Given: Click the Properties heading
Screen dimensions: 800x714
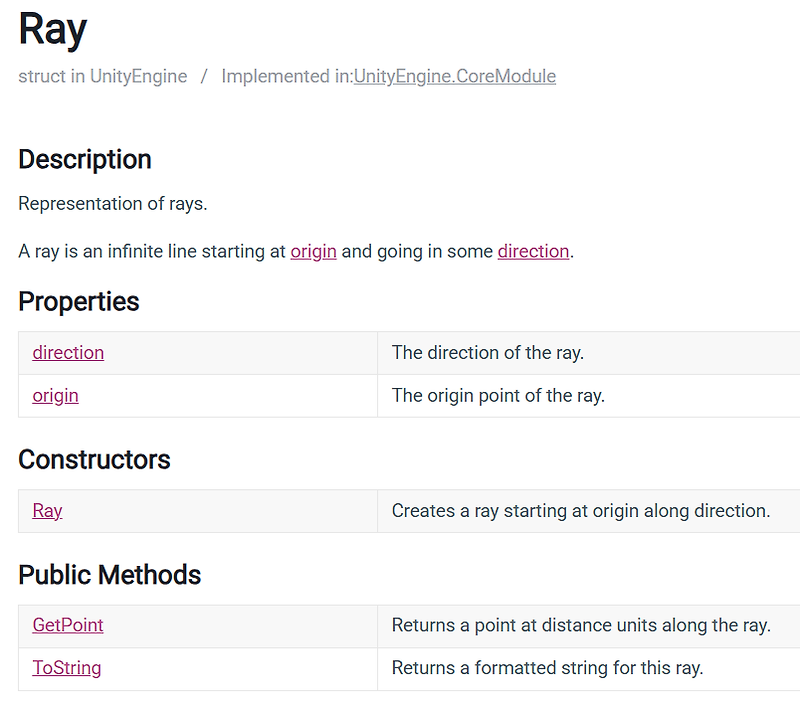Looking at the screenshot, I should pyautogui.click(x=79, y=301).
